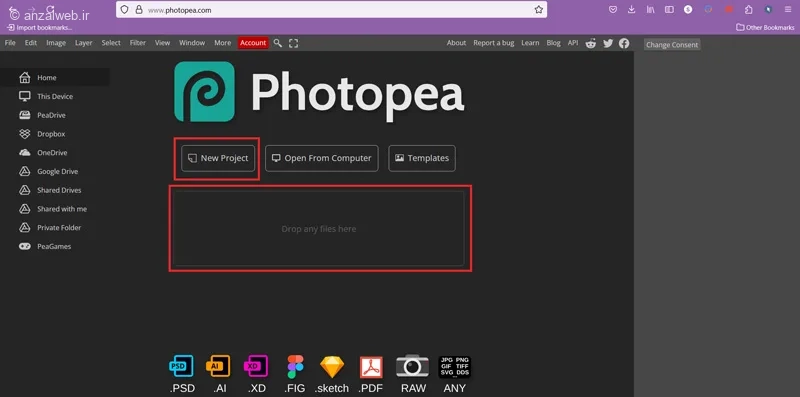Click Import bookmarks link

(39, 28)
